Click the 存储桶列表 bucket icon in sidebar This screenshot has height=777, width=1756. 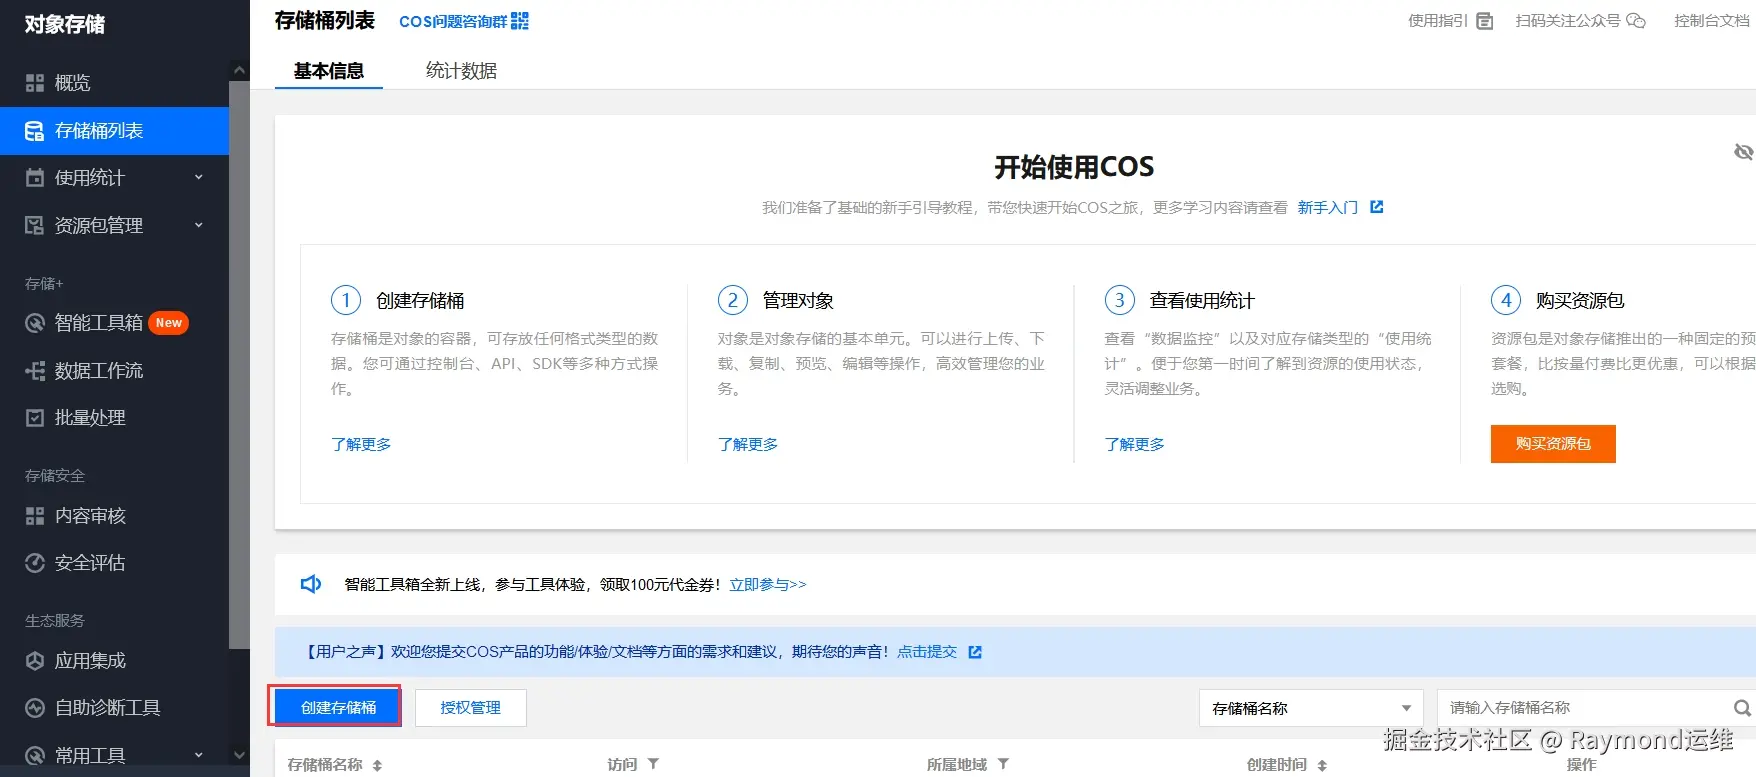point(35,131)
